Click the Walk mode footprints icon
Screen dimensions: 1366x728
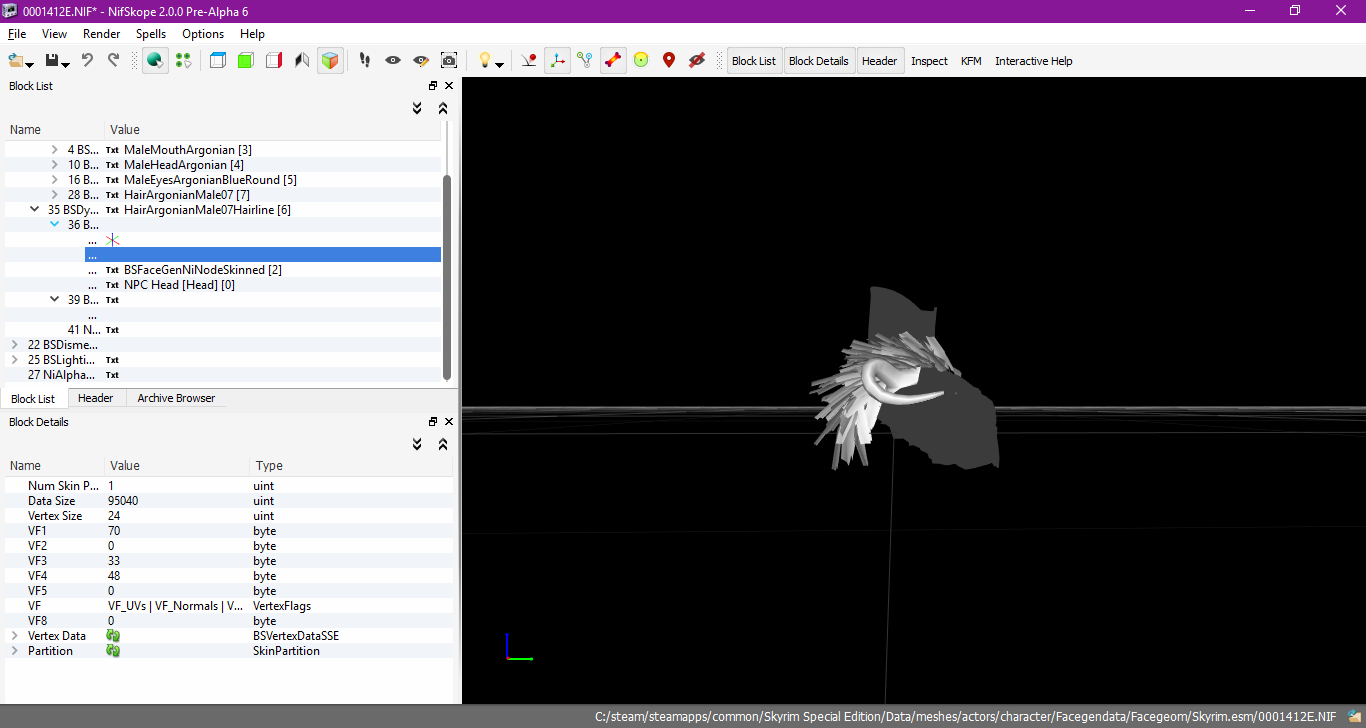(x=365, y=61)
